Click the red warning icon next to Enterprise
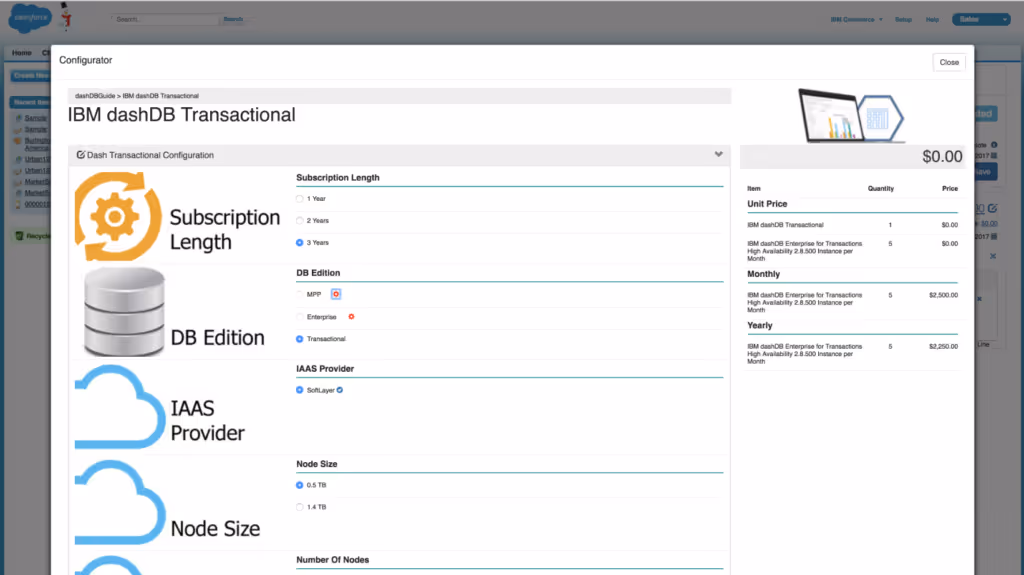The height and width of the screenshot is (575, 1024). coord(351,317)
